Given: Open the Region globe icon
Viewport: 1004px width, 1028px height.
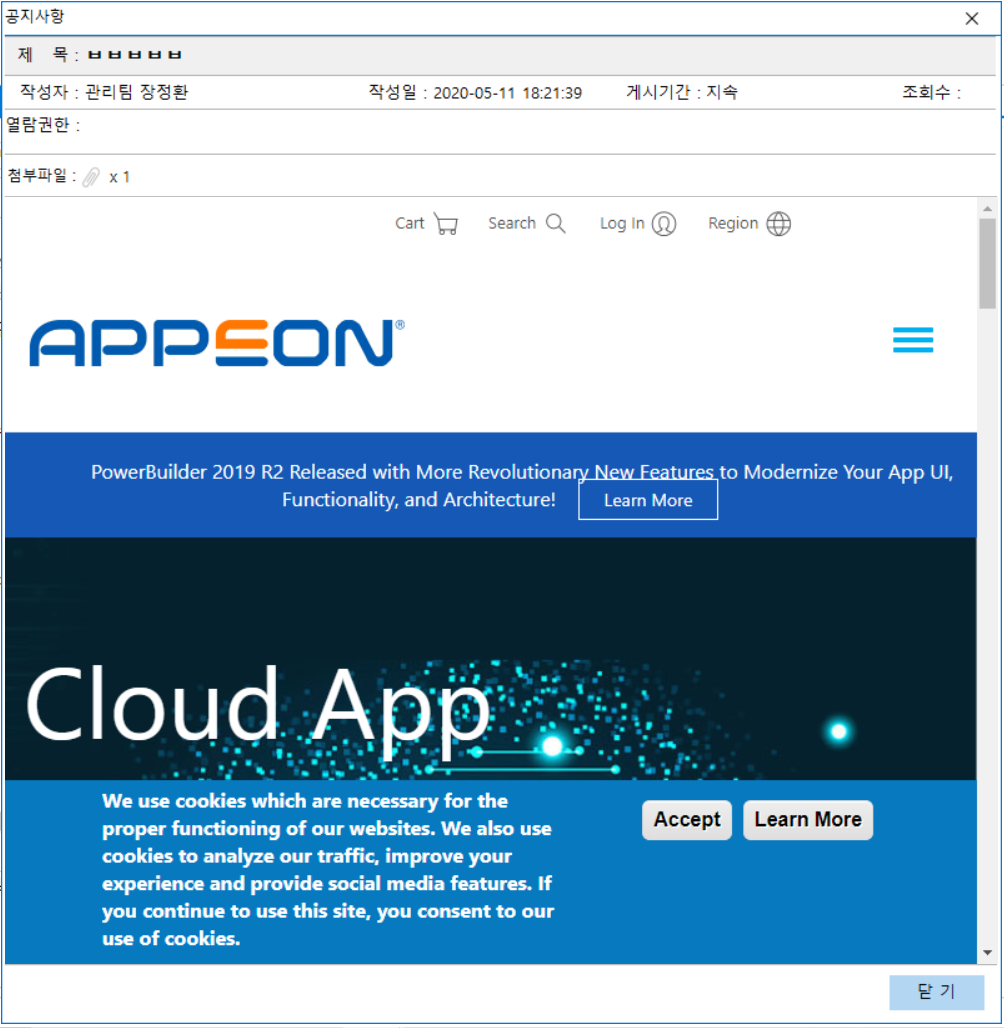Looking at the screenshot, I should pyautogui.click(x=779, y=224).
